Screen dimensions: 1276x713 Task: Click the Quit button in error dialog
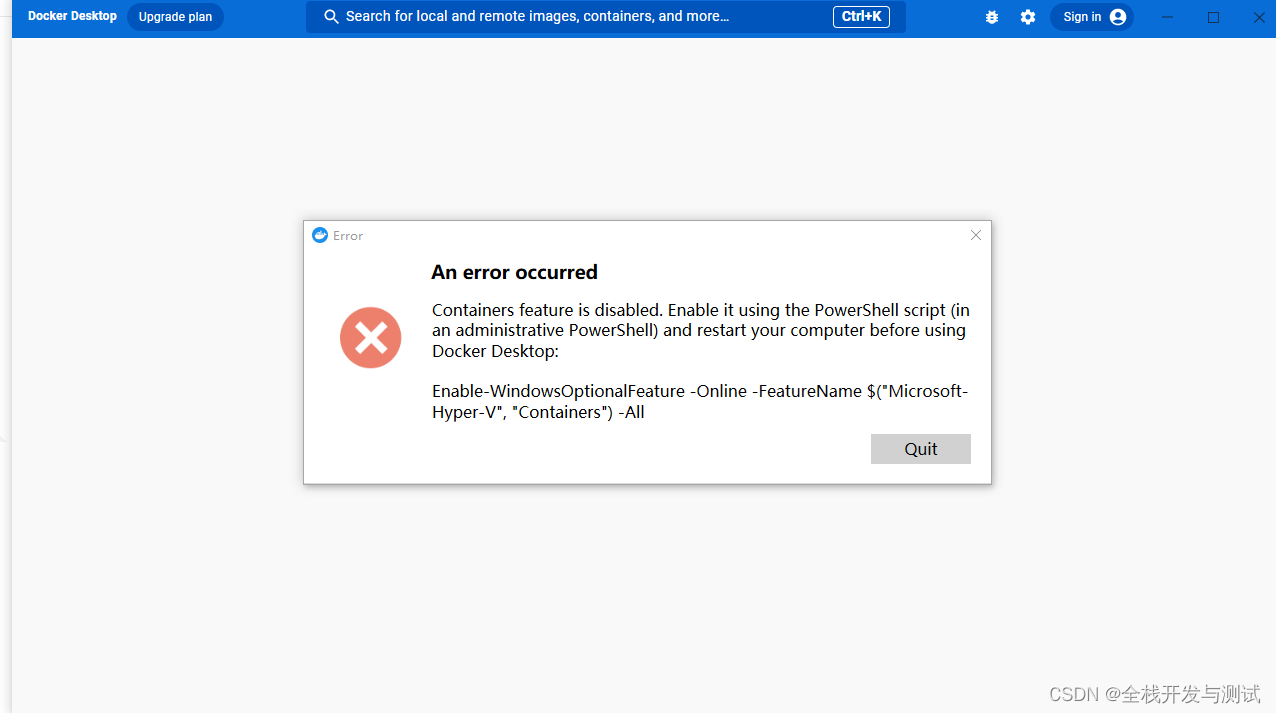point(920,449)
